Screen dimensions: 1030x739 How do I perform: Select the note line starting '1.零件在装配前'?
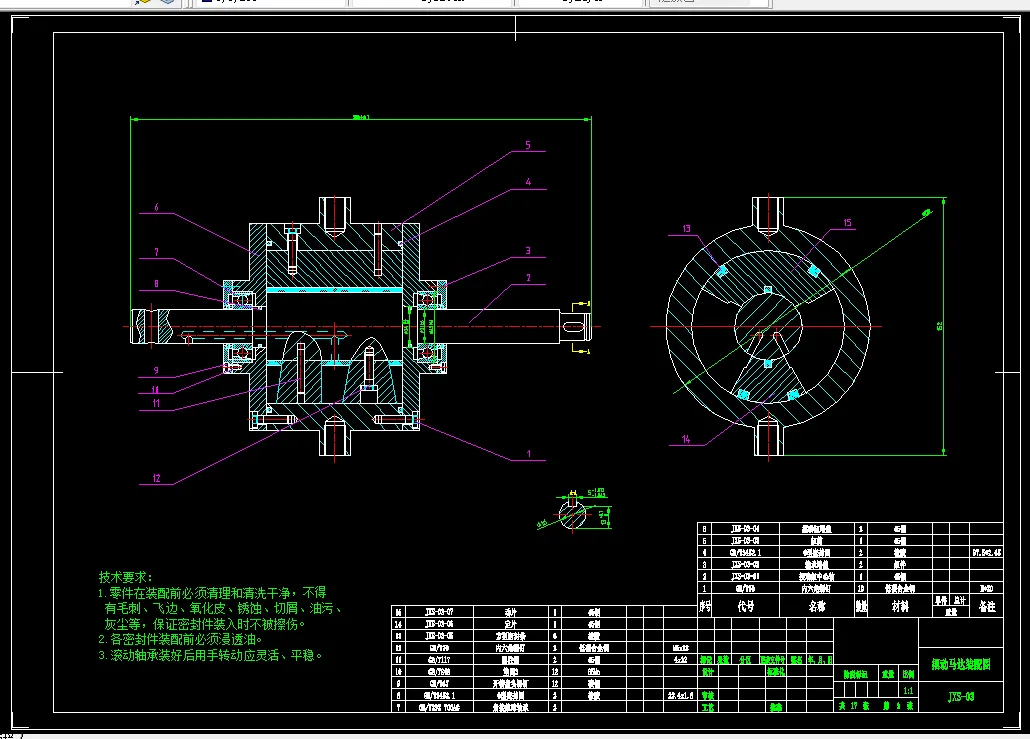212,593
